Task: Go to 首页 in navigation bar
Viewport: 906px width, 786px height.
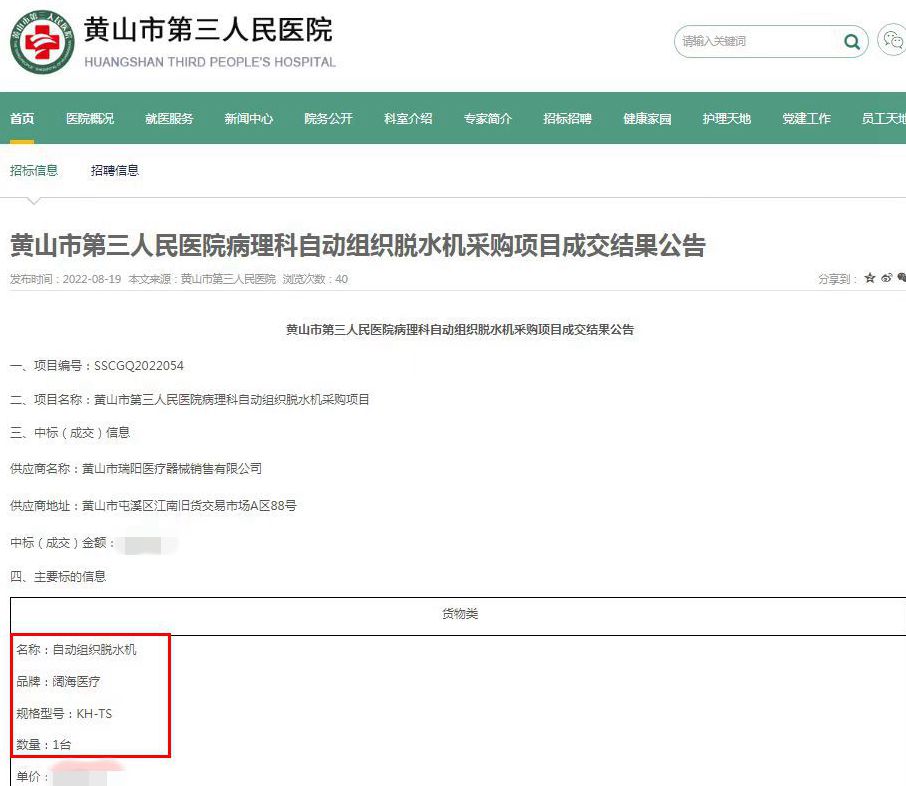Action: point(22,119)
